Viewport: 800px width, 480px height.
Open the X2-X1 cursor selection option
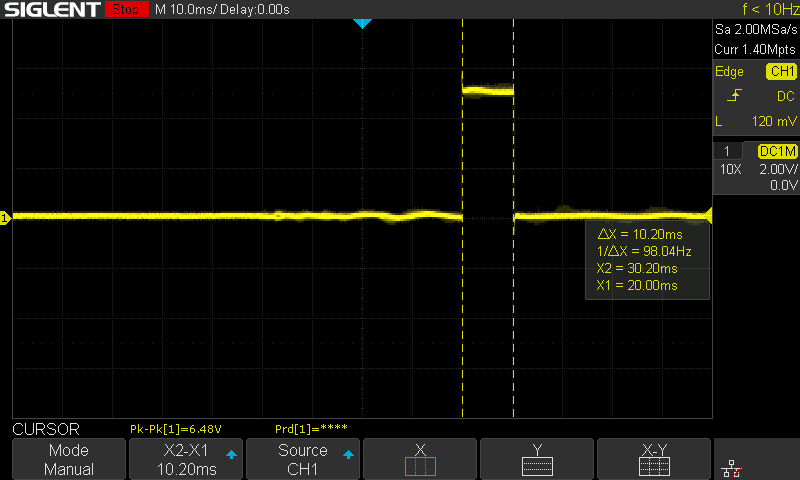click(186, 459)
